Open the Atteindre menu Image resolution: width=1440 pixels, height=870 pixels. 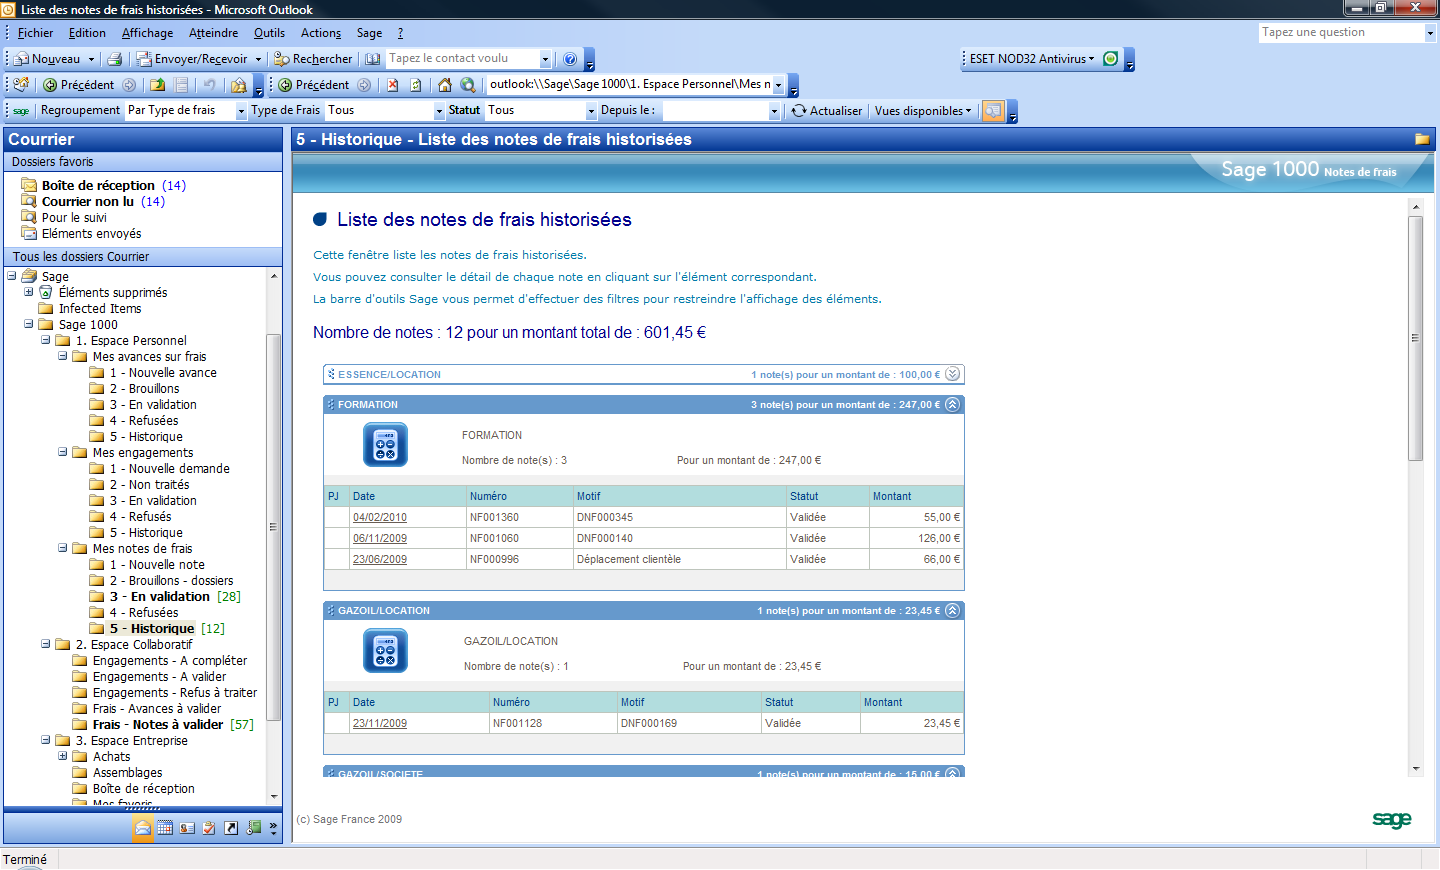coord(213,33)
